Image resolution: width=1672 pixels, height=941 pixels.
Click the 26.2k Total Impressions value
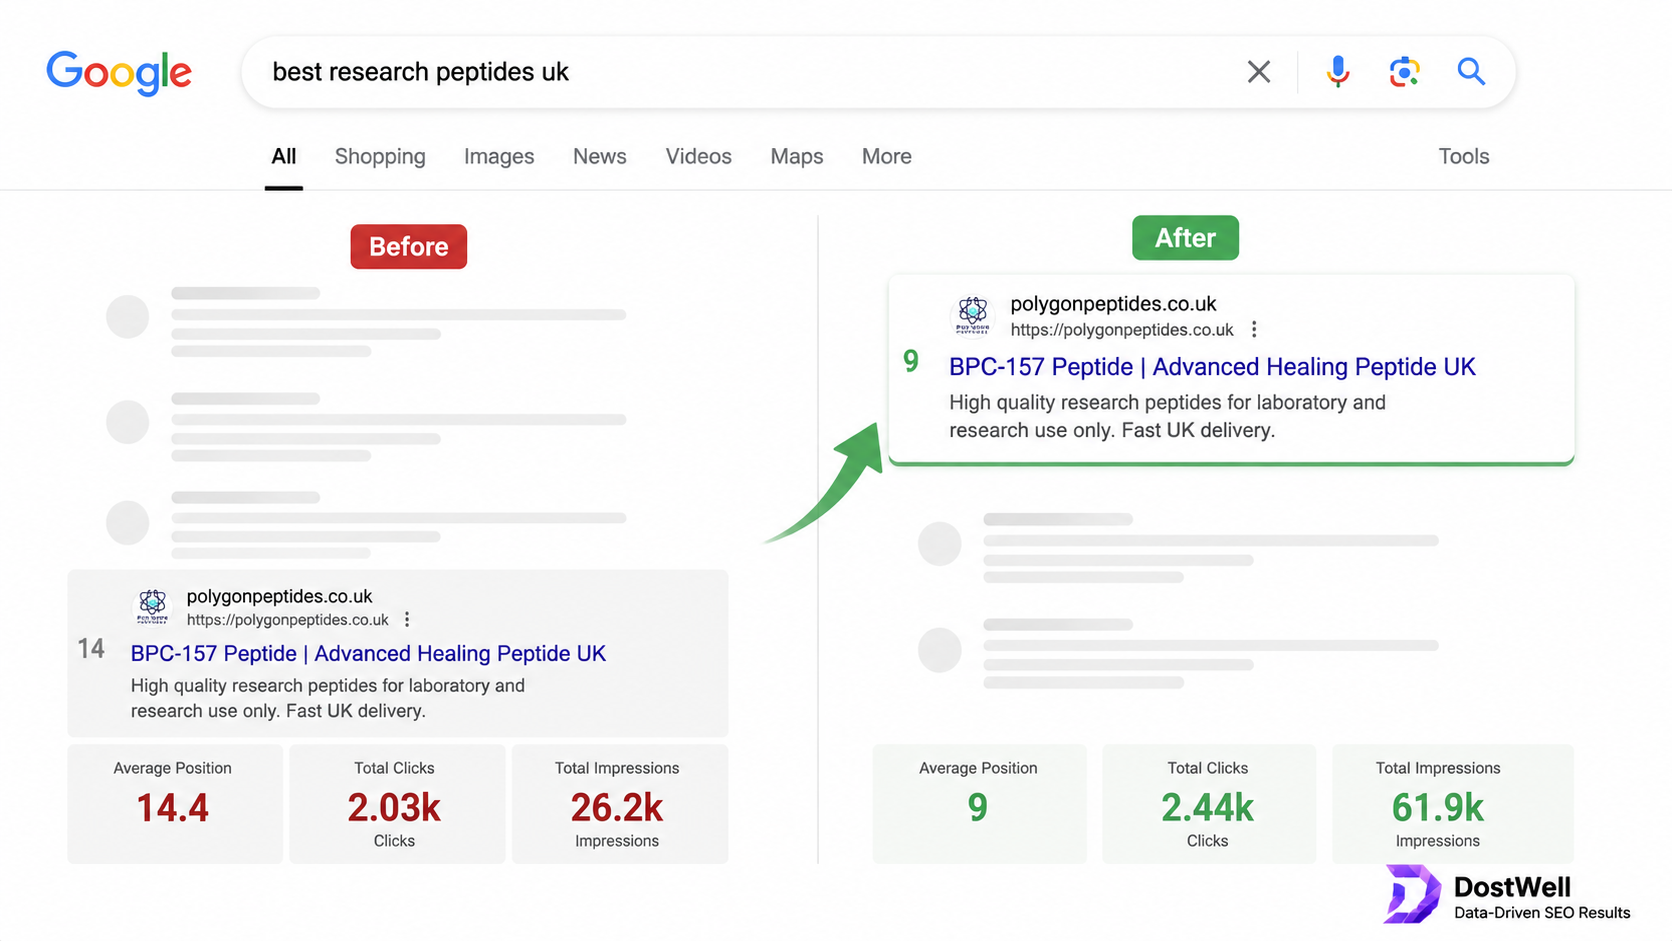[617, 808]
